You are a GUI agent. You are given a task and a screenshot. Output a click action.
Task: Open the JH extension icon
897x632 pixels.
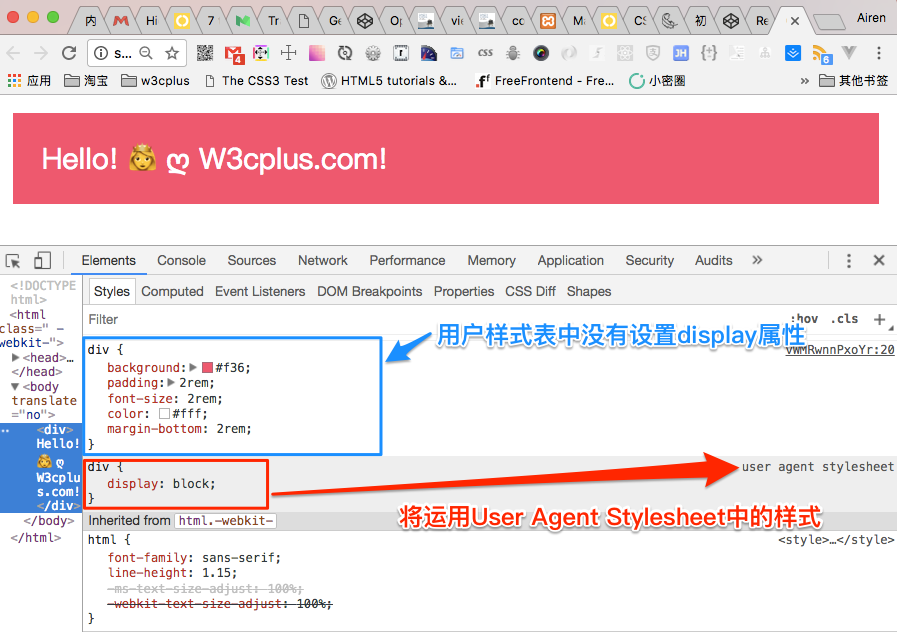click(x=681, y=53)
